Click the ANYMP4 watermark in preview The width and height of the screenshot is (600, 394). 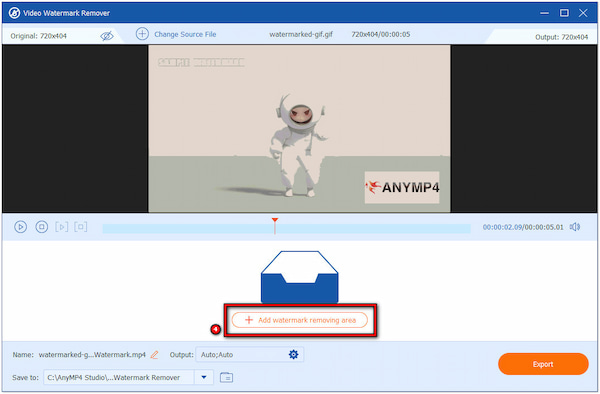[402, 187]
